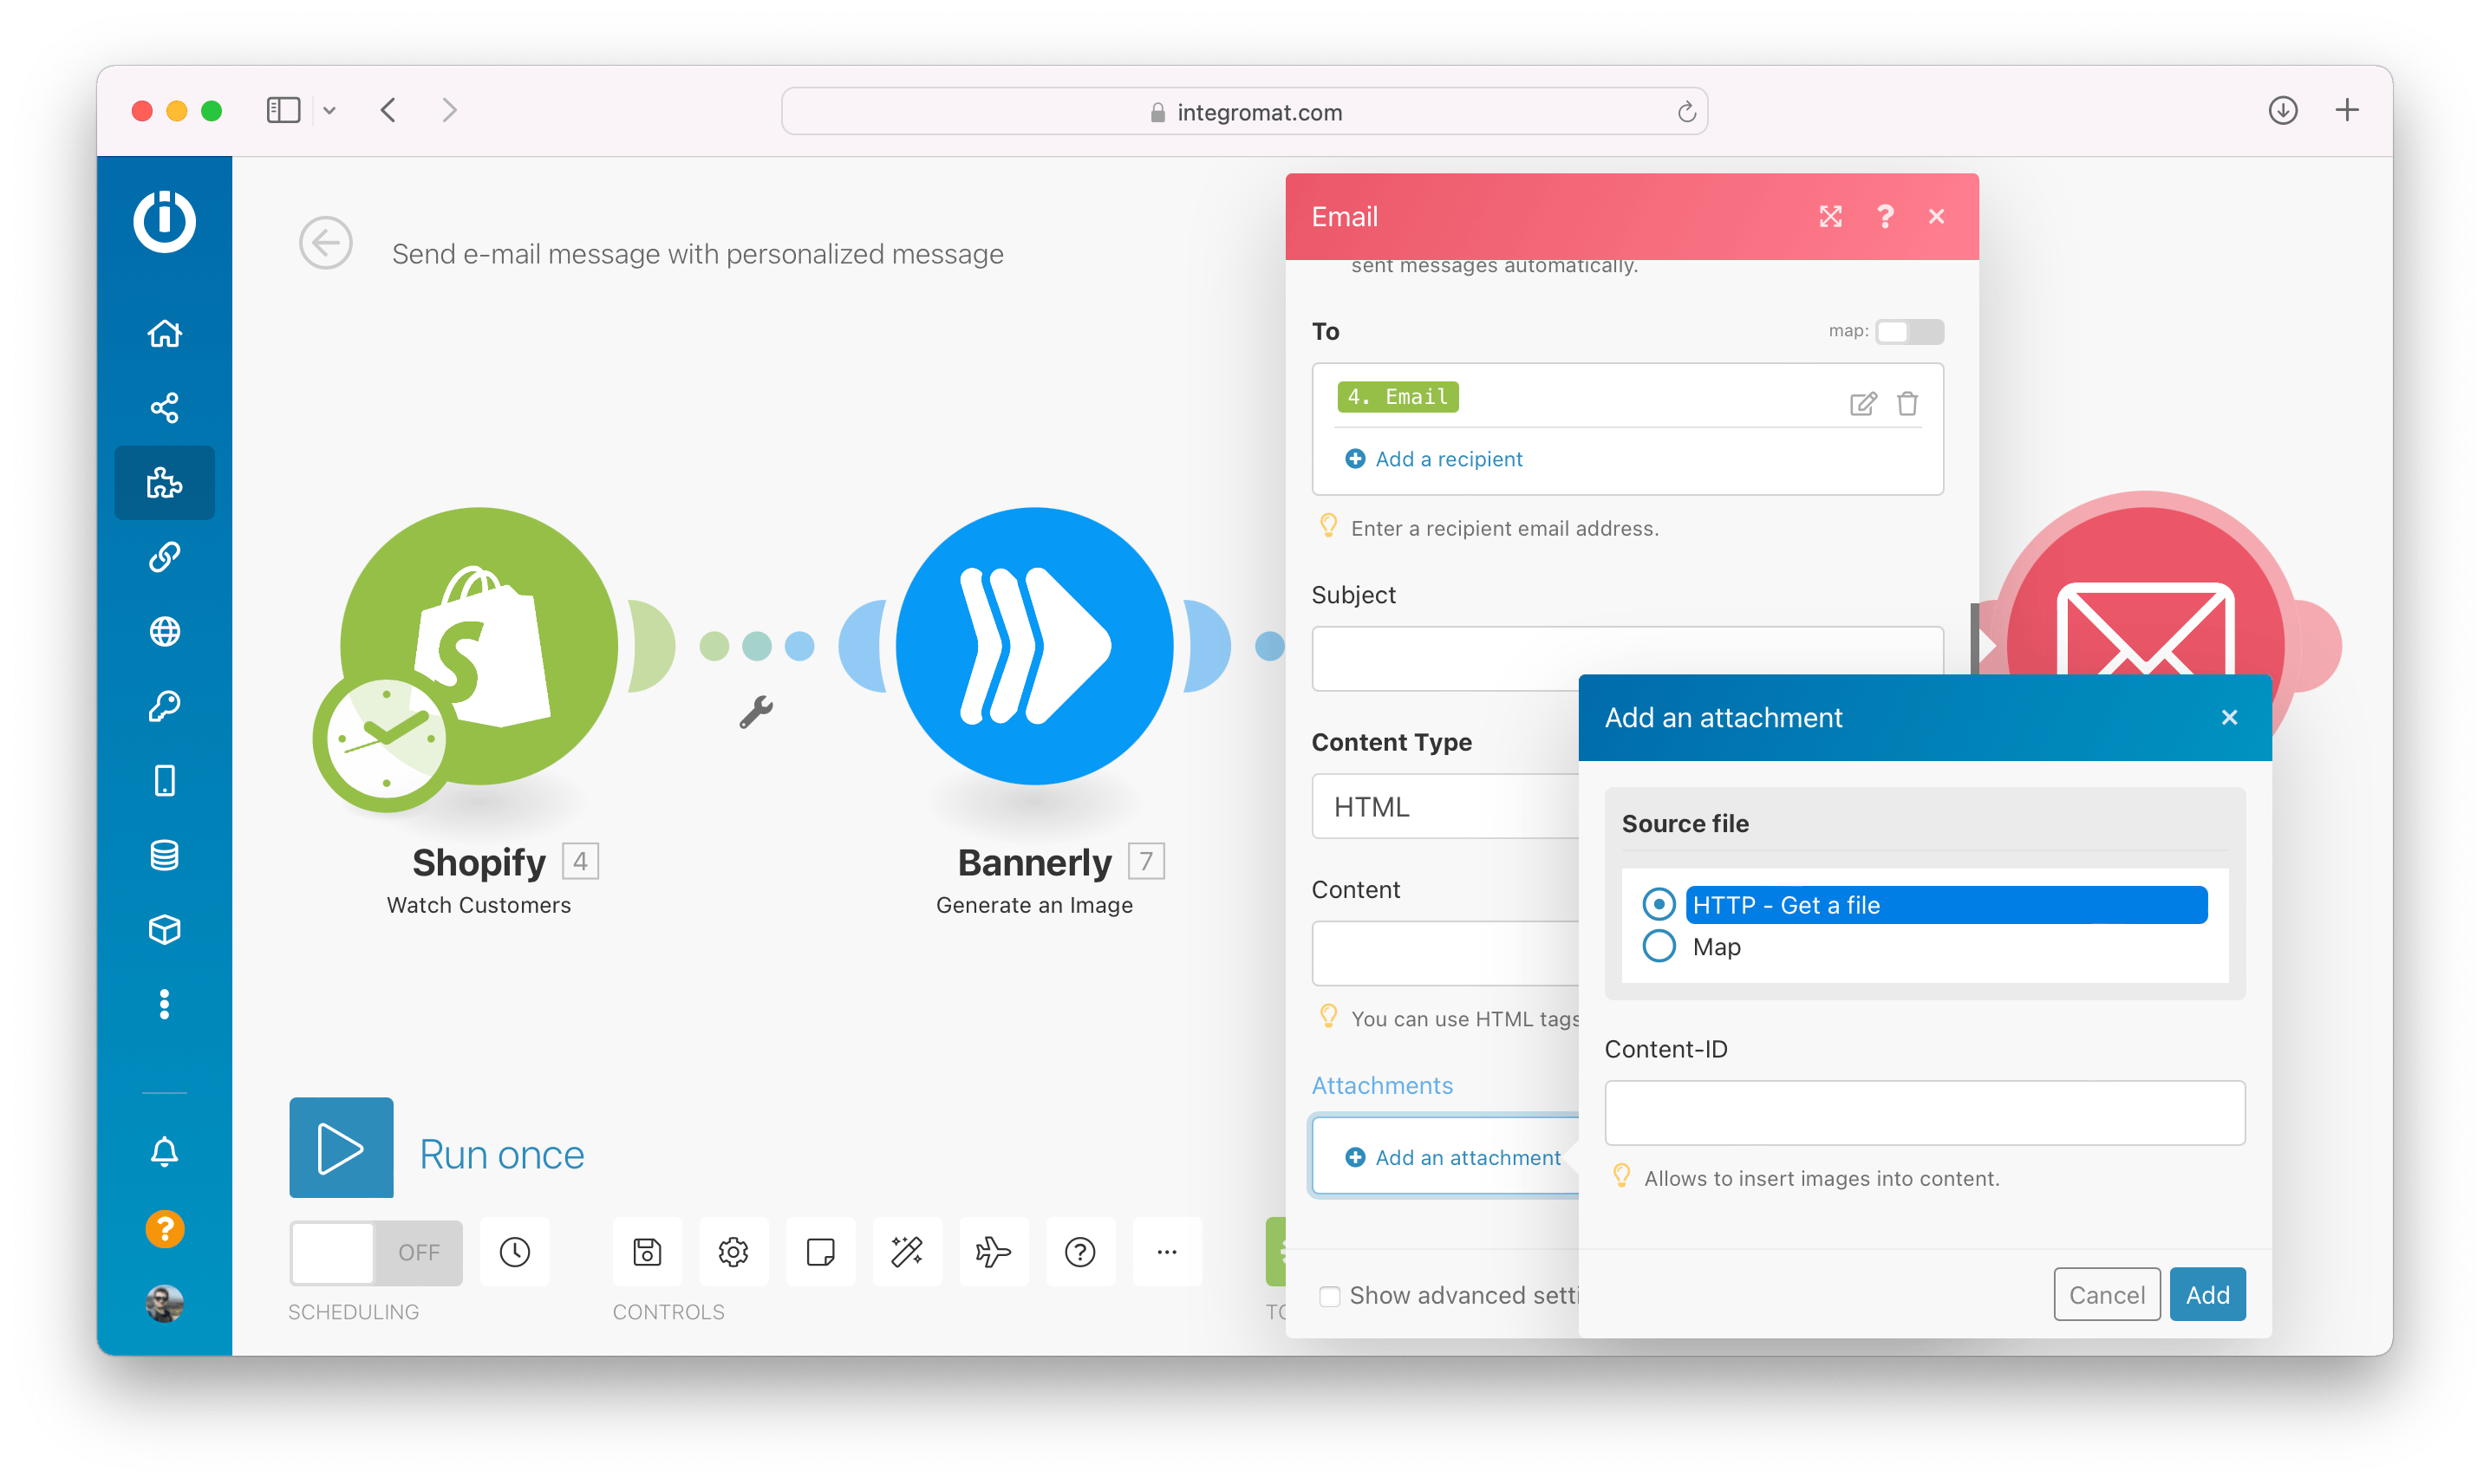
Task: Go back in Safari browser
Action: (x=388, y=110)
